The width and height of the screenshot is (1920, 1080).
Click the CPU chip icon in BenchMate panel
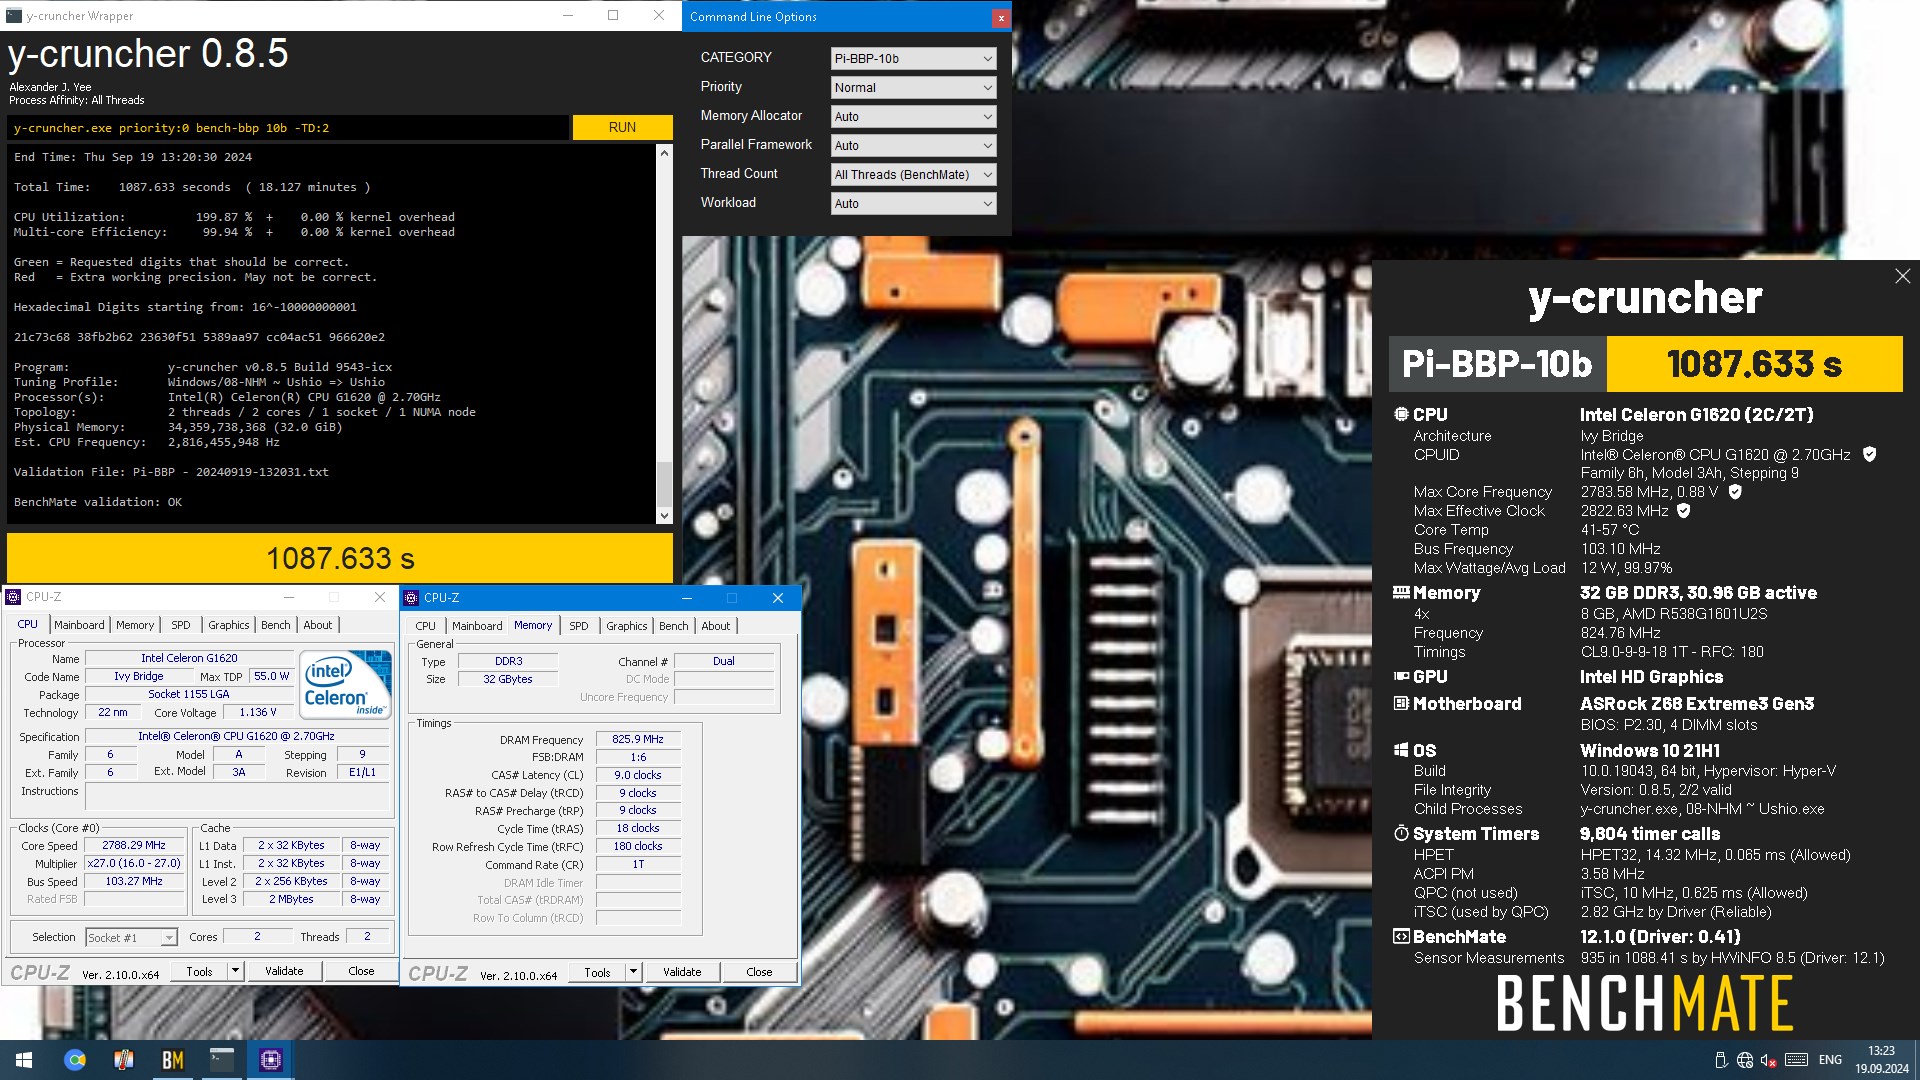[1401, 414]
